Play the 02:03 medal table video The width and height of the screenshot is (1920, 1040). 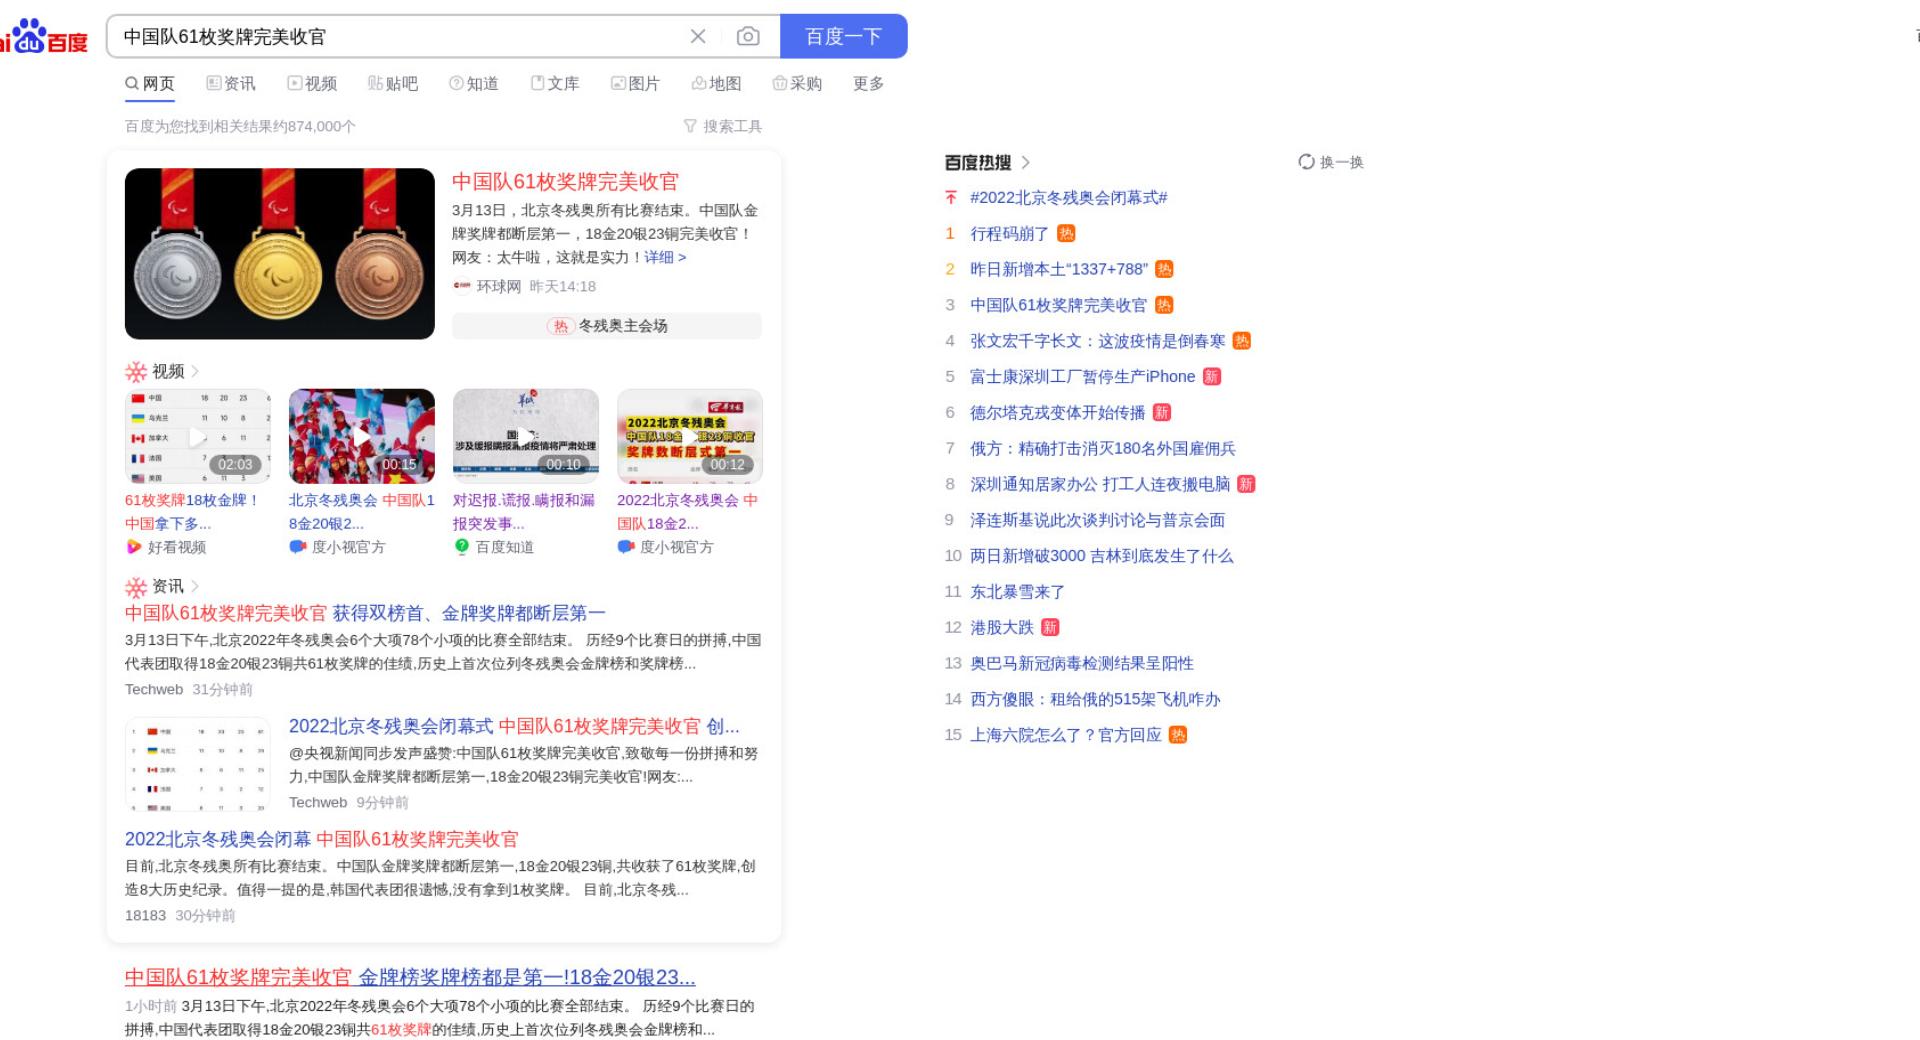click(198, 436)
